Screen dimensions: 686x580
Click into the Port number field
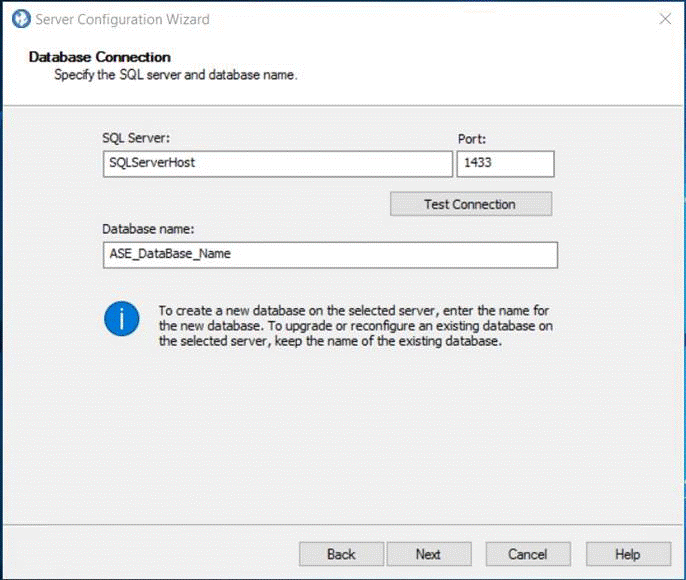[505, 164]
